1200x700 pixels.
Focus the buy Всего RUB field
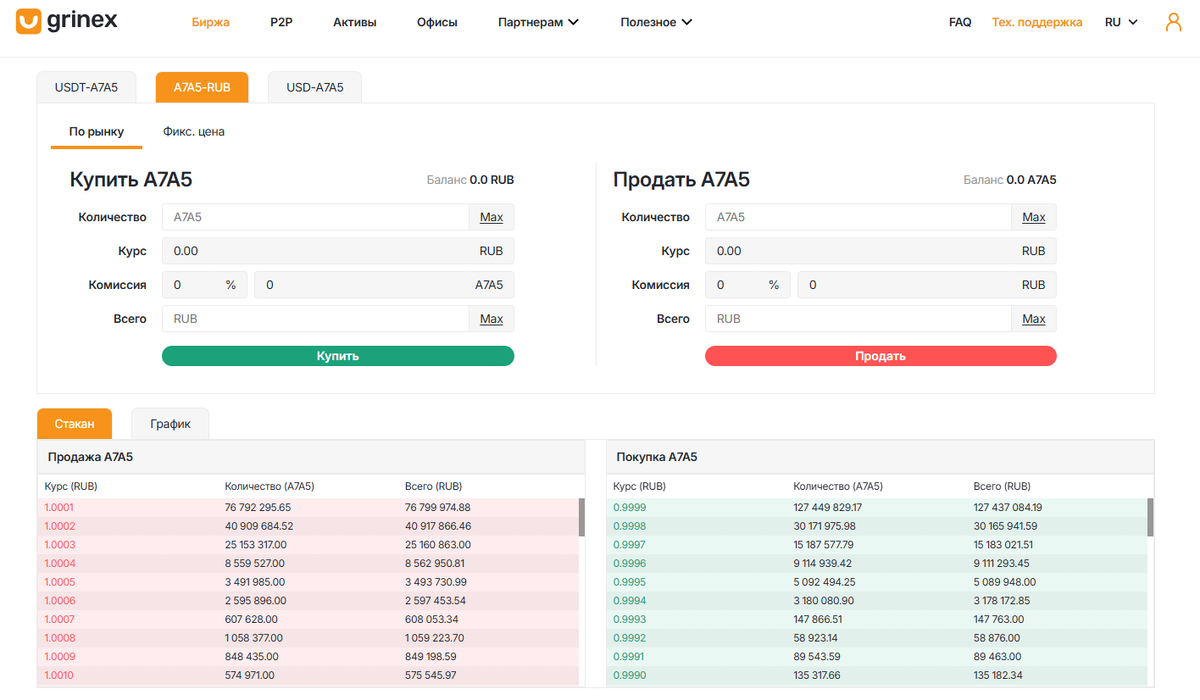[315, 319]
